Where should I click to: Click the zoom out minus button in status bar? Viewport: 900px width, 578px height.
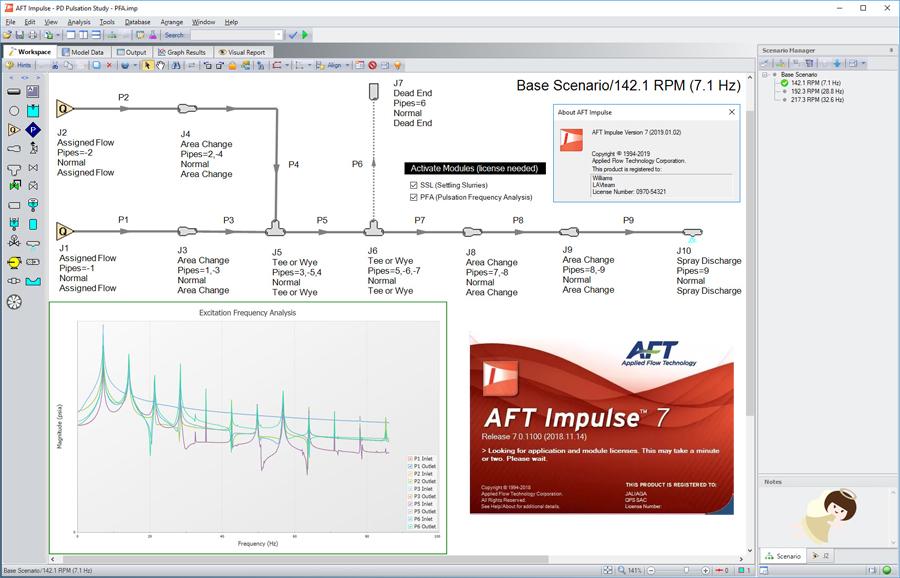651,571
